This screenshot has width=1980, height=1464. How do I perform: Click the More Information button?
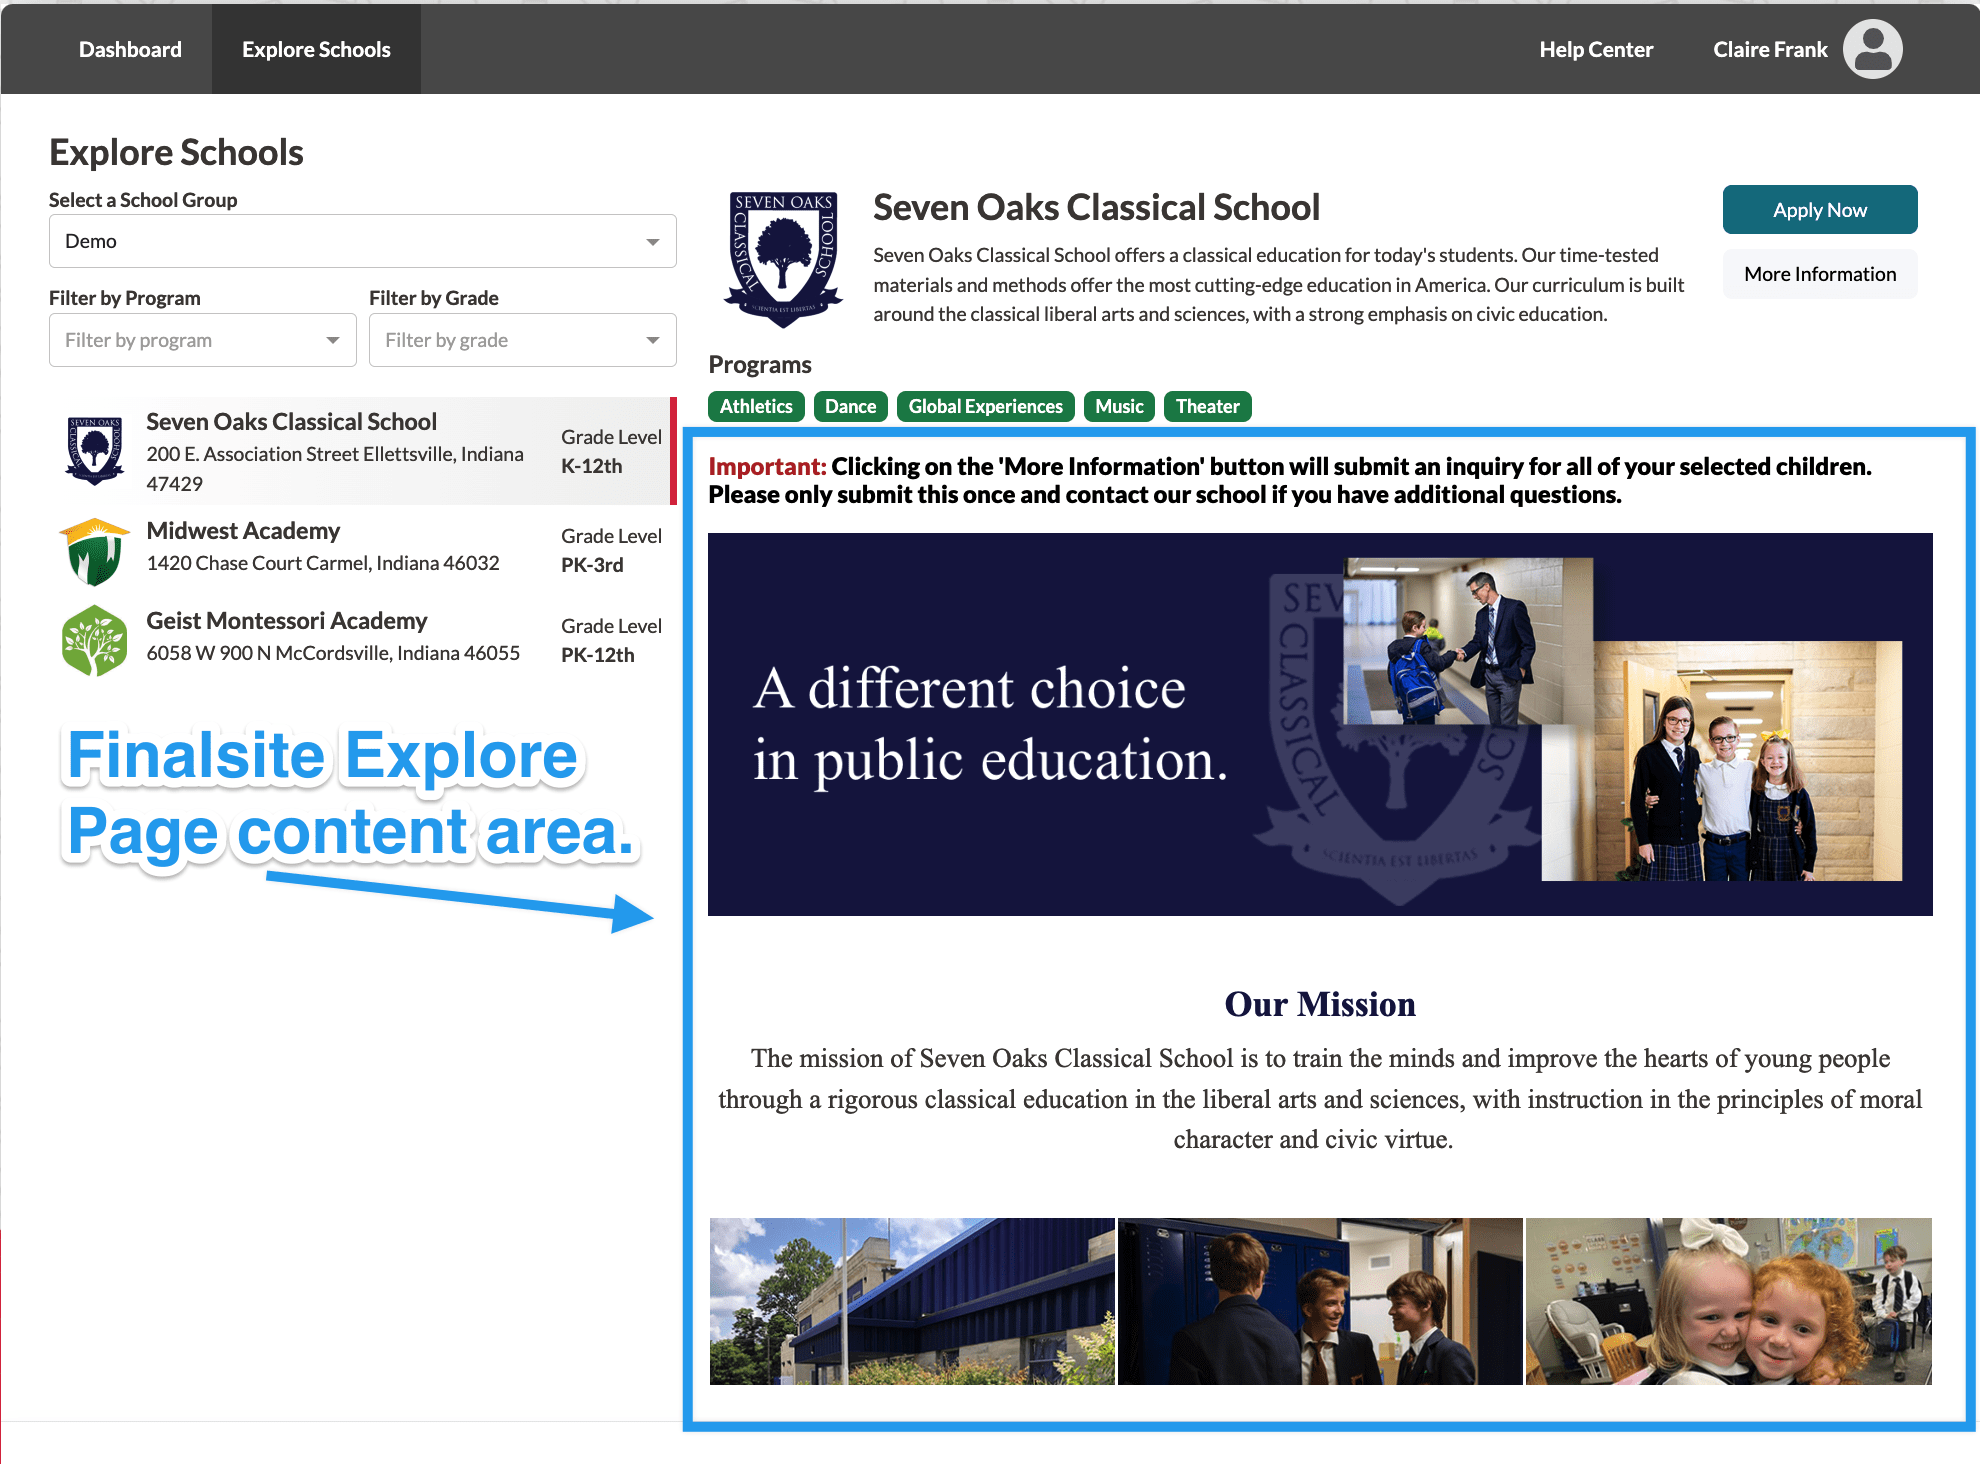tap(1820, 274)
